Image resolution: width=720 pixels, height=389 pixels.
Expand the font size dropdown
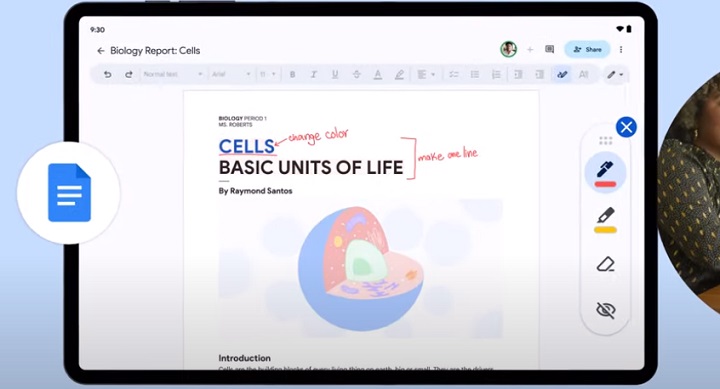coord(268,74)
